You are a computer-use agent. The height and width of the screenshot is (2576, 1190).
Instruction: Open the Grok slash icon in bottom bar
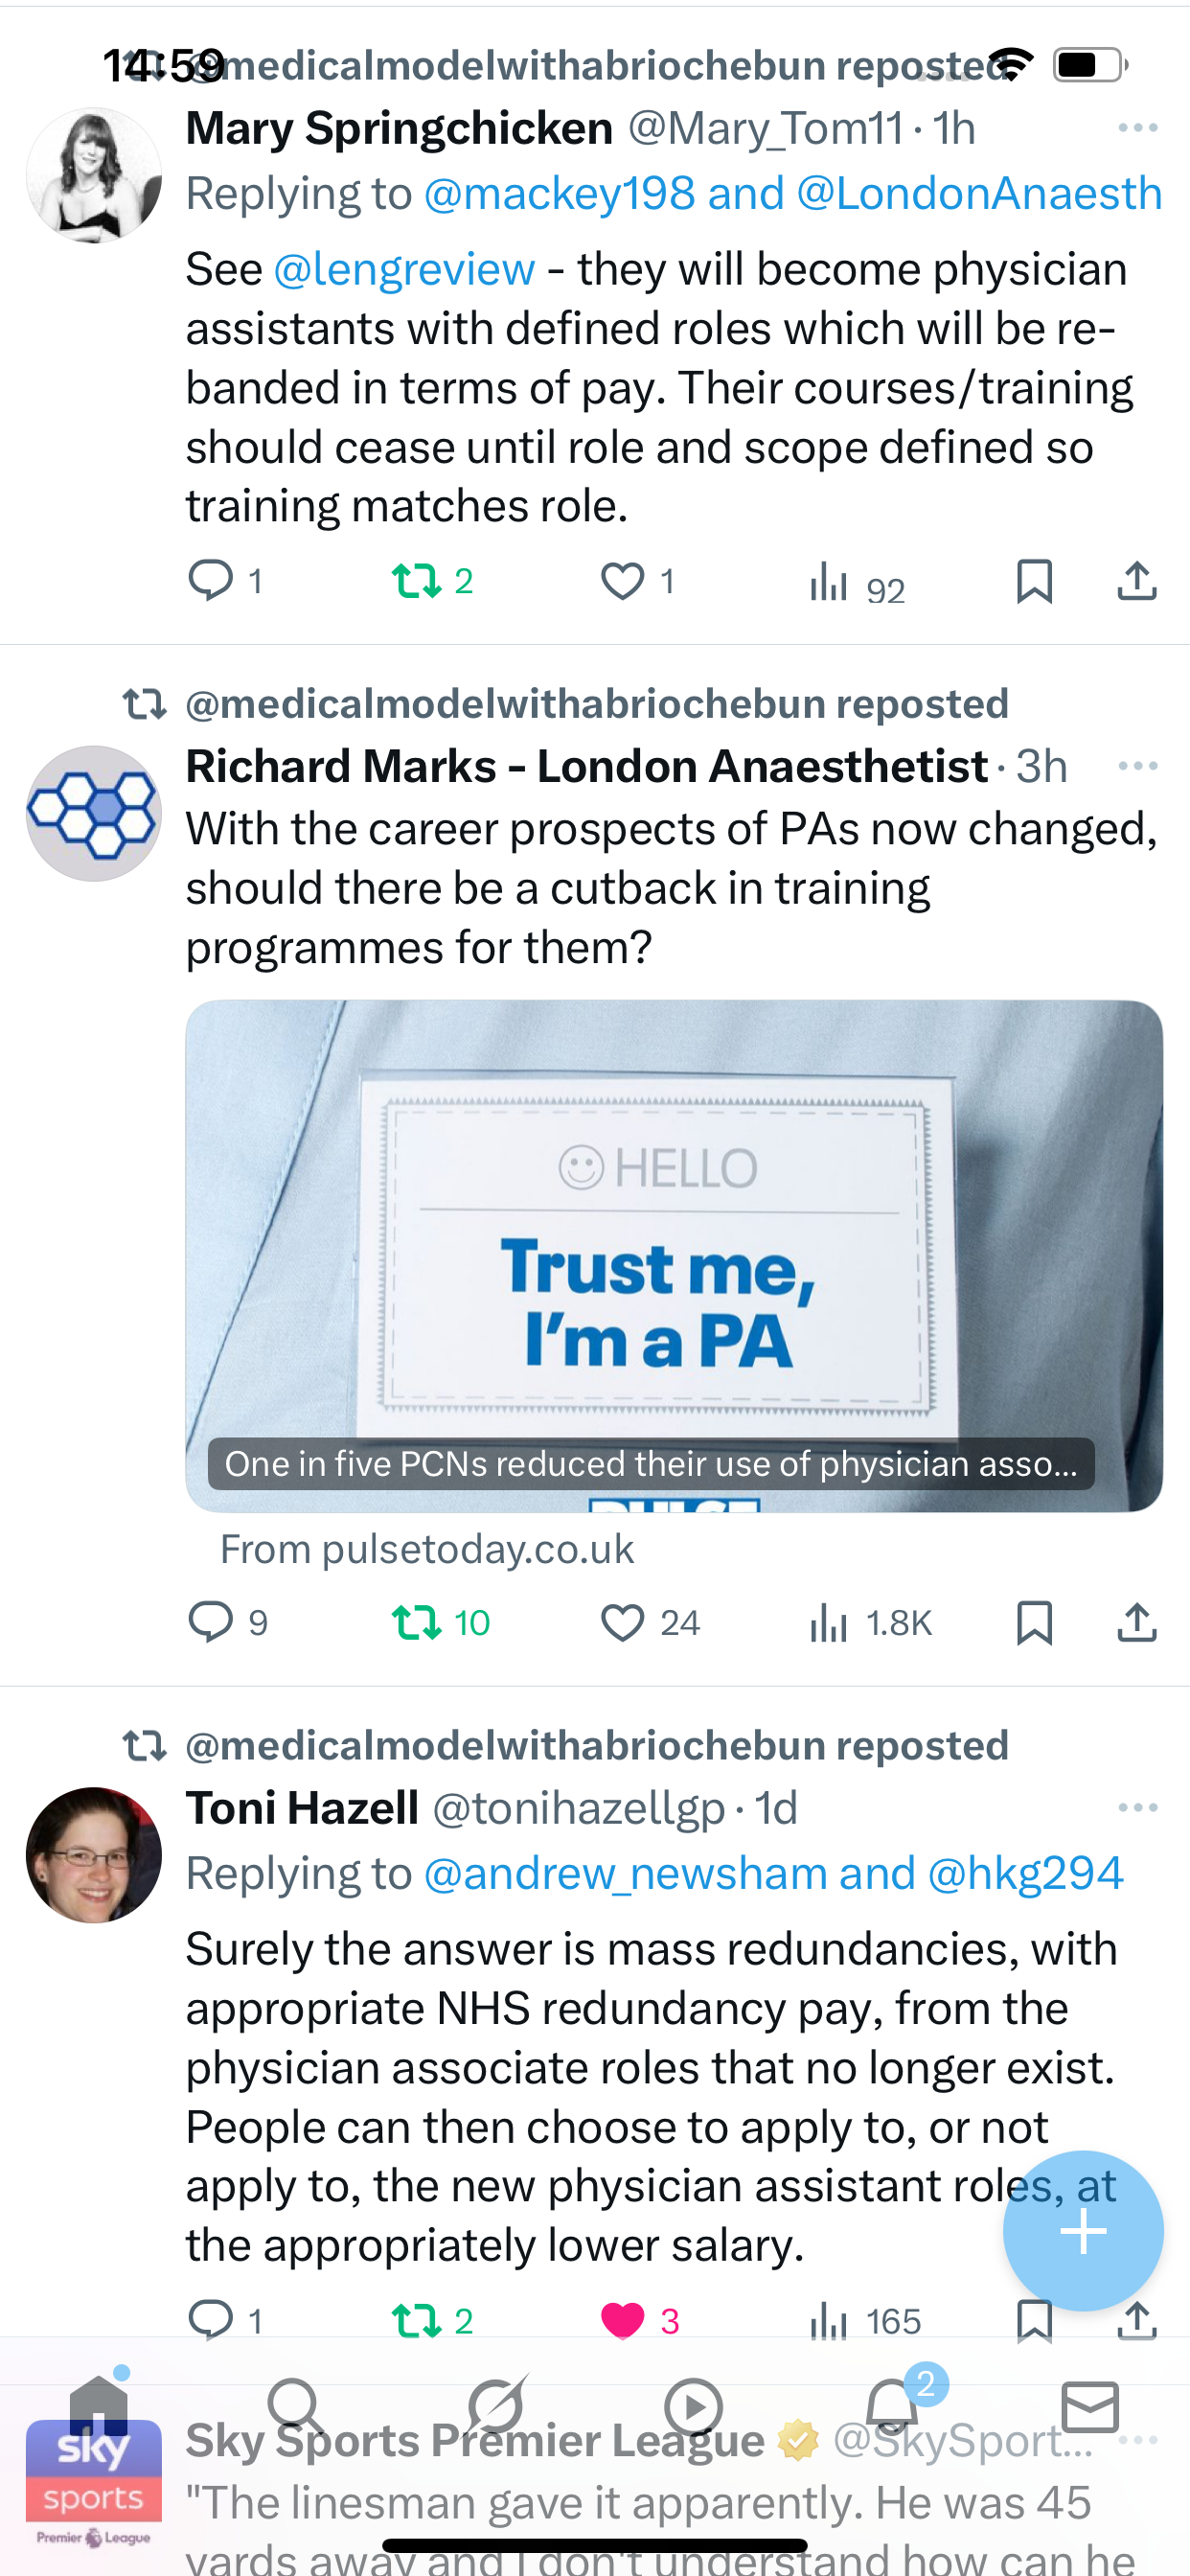tap(495, 2406)
